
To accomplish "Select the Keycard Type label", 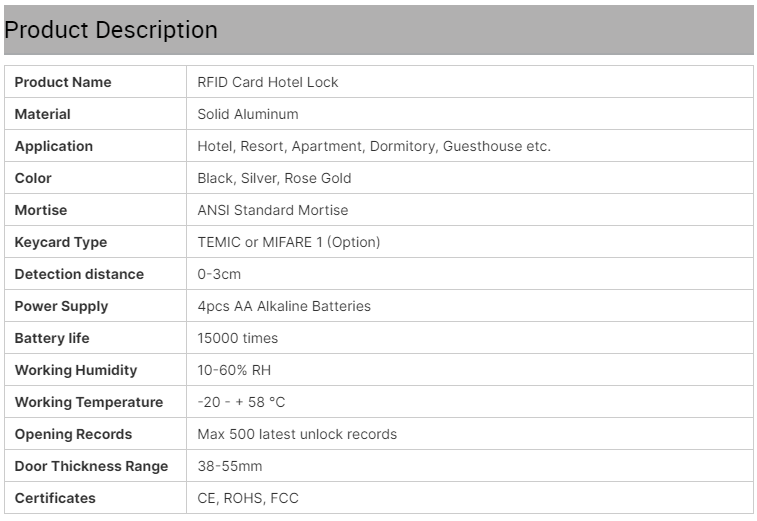I will coord(61,242).
